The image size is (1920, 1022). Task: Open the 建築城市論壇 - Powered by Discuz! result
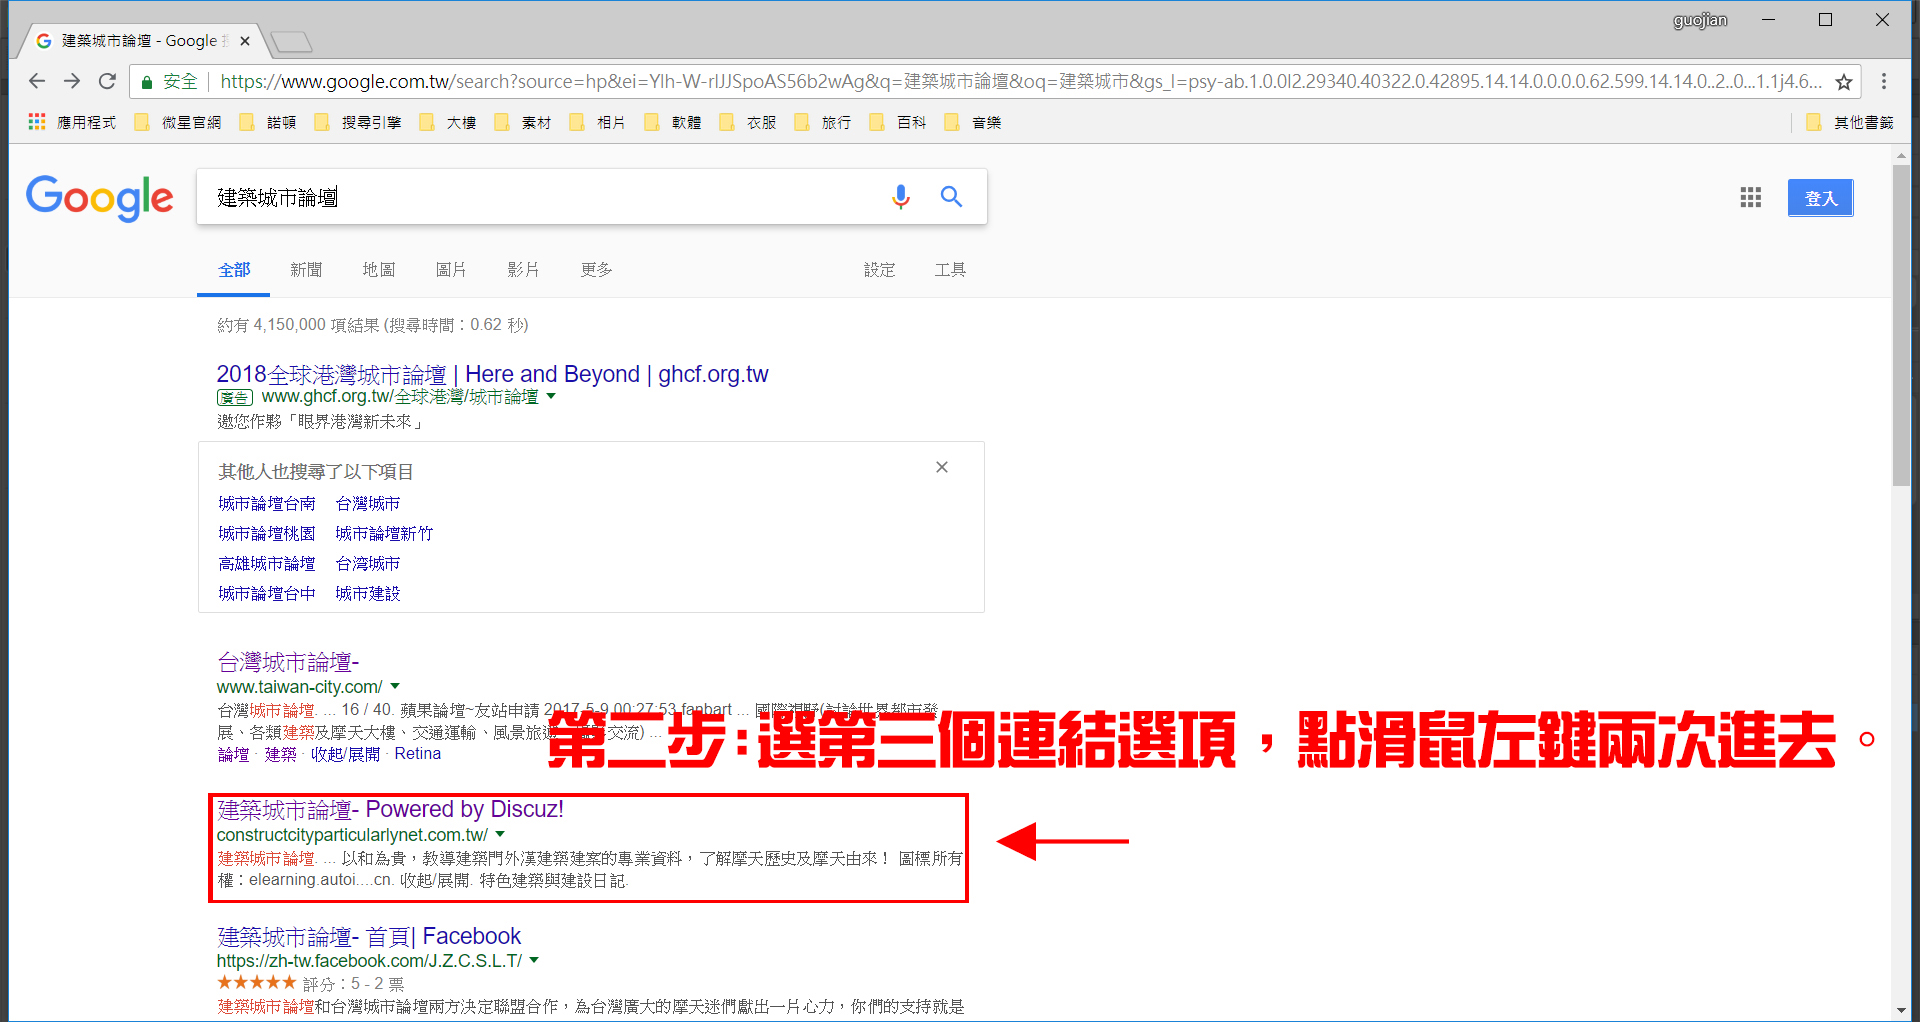[390, 809]
